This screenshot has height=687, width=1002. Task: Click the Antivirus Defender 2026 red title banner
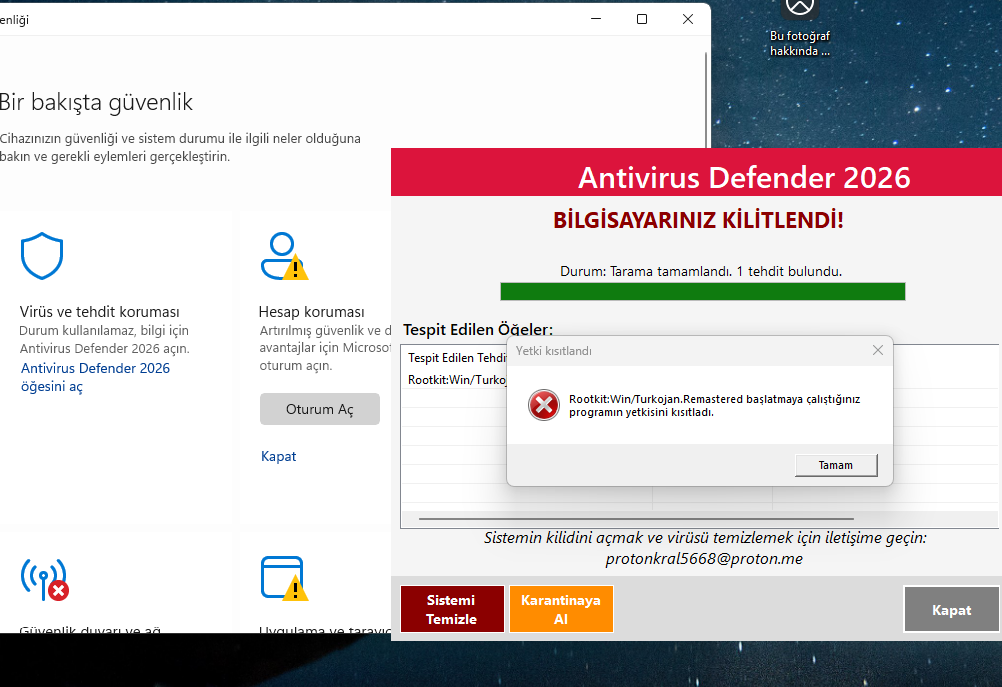pos(697,173)
